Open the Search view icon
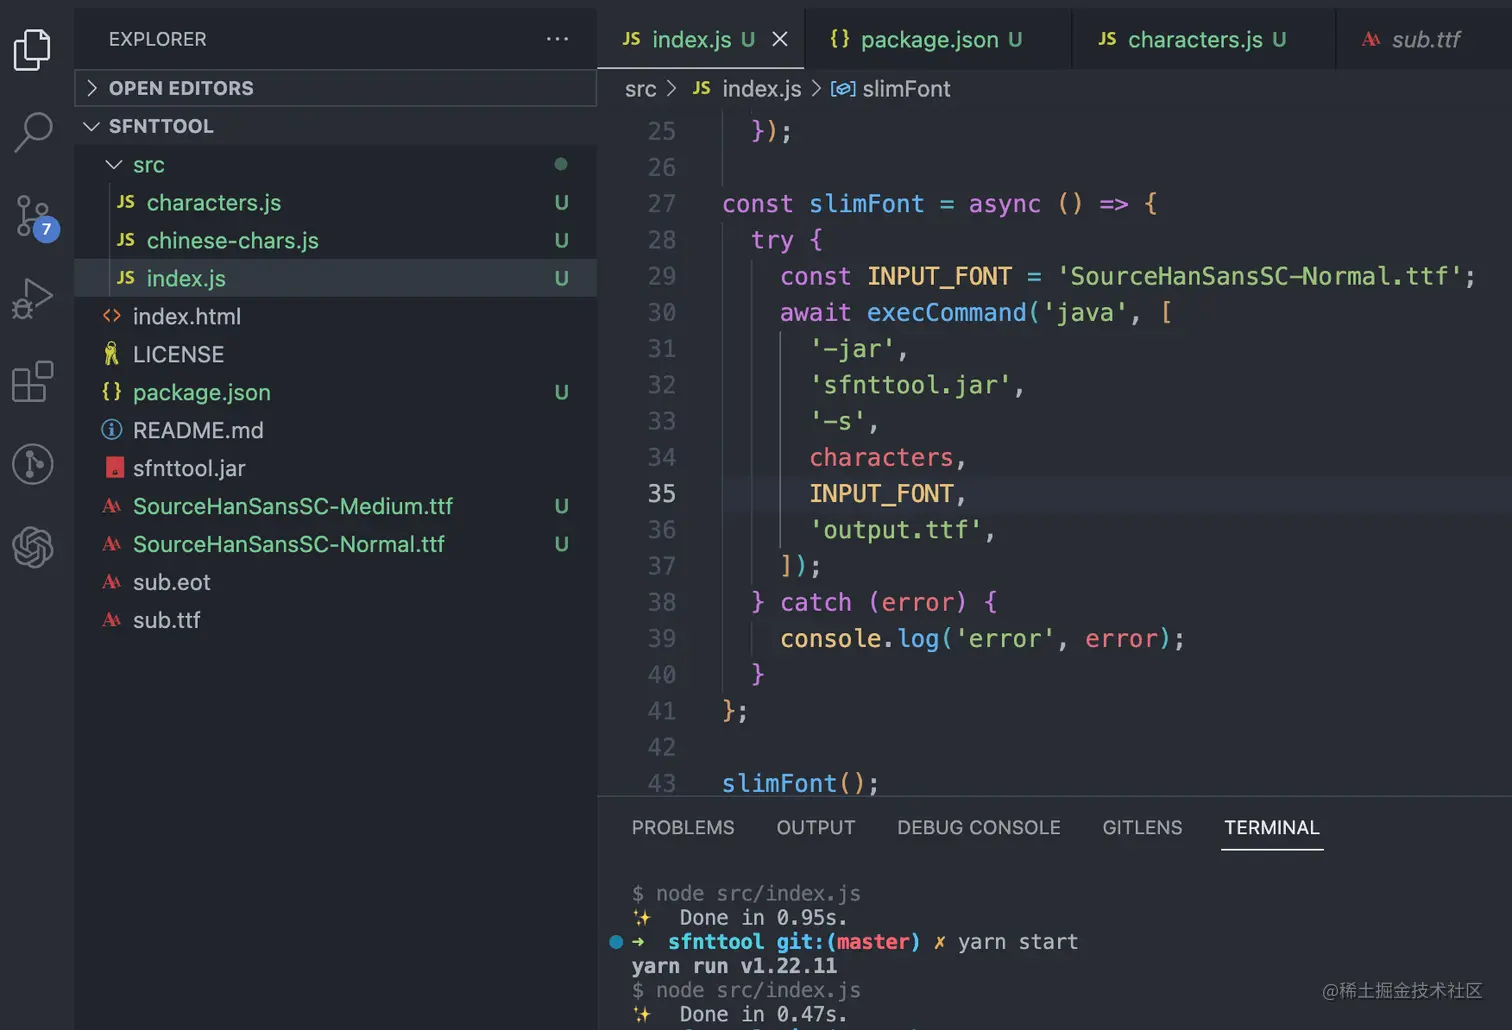The image size is (1512, 1030). click(32, 132)
